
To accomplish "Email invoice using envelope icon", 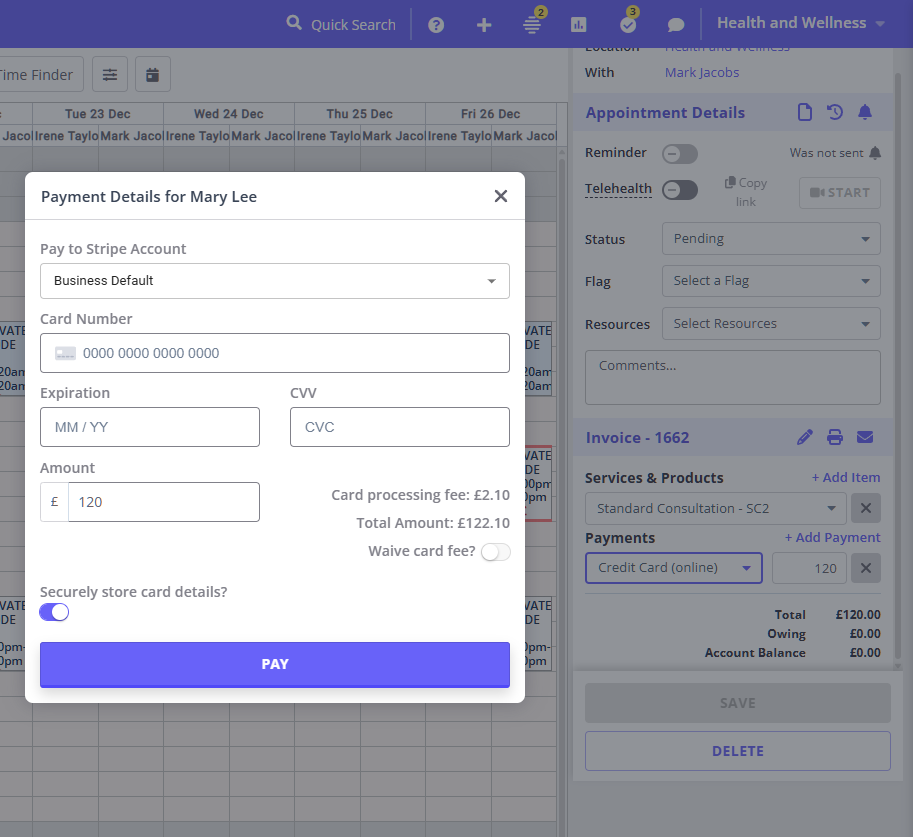I will point(865,437).
